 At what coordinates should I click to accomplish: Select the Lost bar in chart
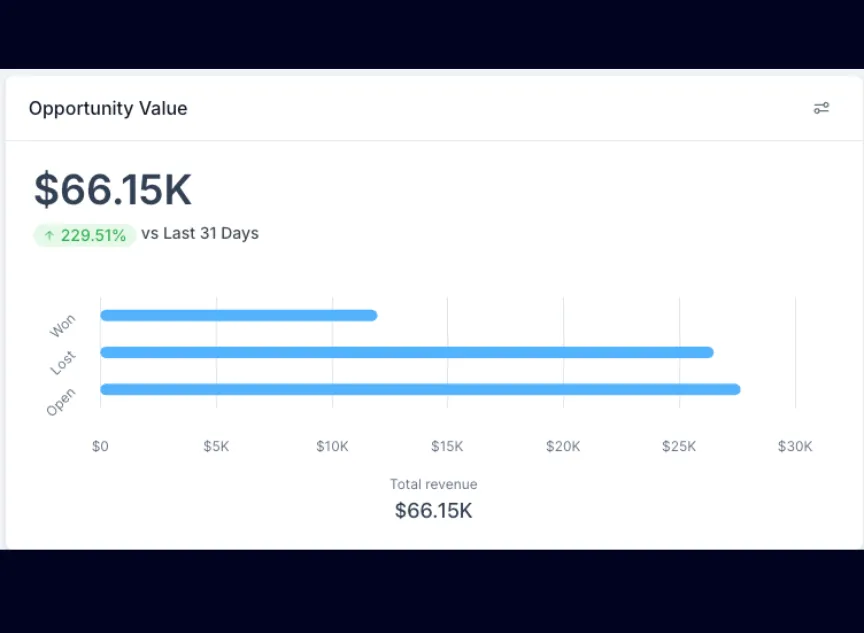[407, 352]
